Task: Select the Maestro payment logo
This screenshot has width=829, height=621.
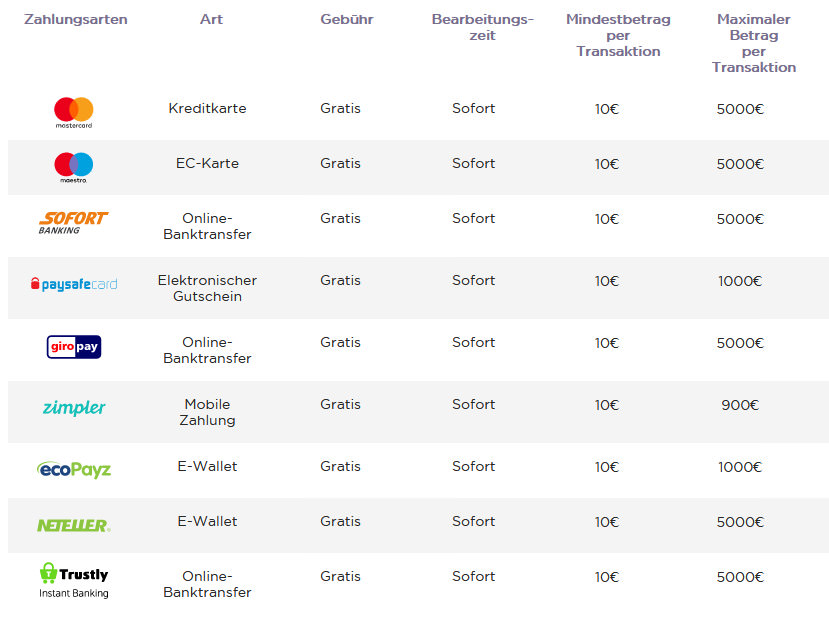Action: (73, 168)
